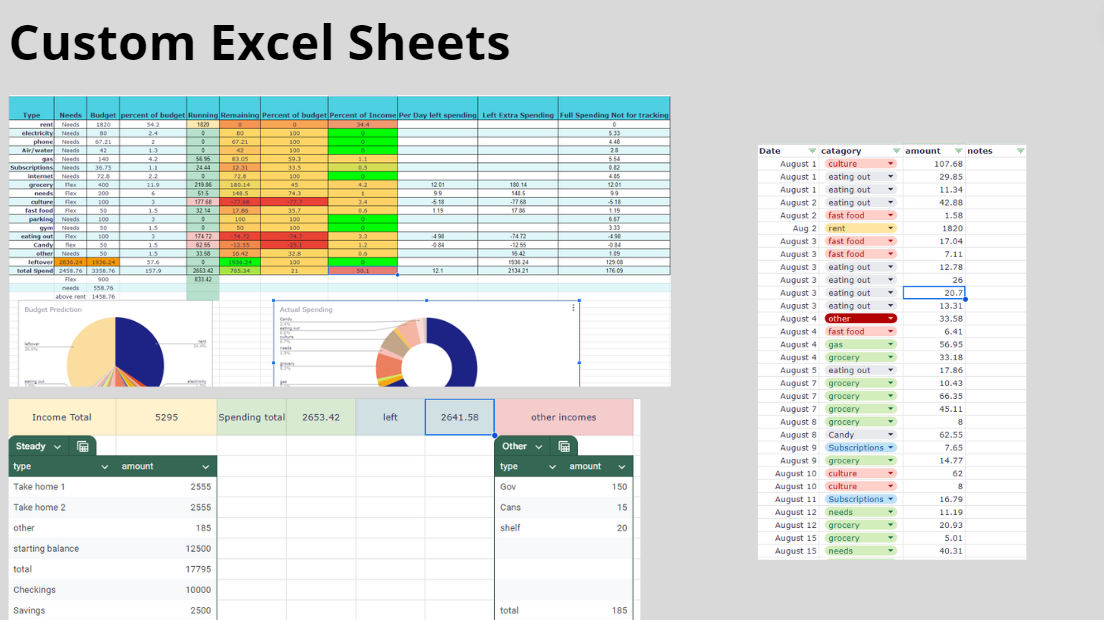Select the cell showing 2641.58

[459, 417]
